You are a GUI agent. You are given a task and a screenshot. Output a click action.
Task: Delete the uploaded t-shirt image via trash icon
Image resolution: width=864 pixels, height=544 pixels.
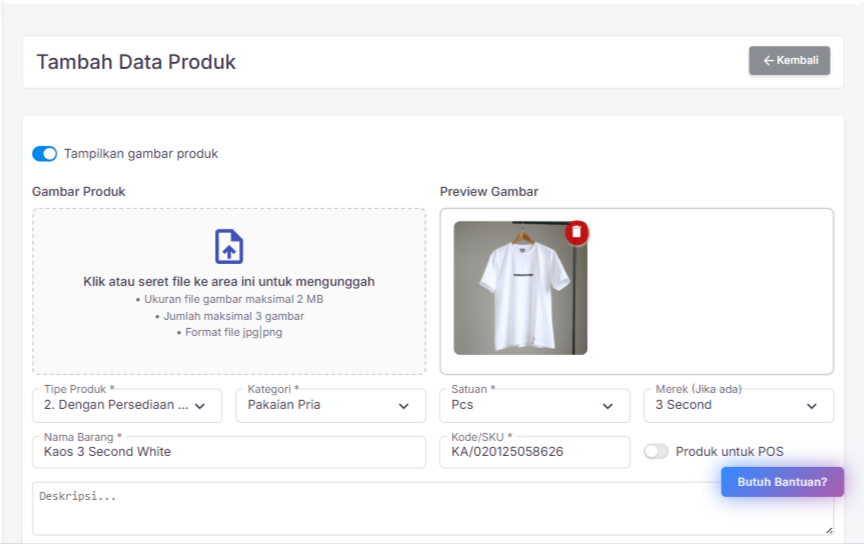tap(576, 232)
